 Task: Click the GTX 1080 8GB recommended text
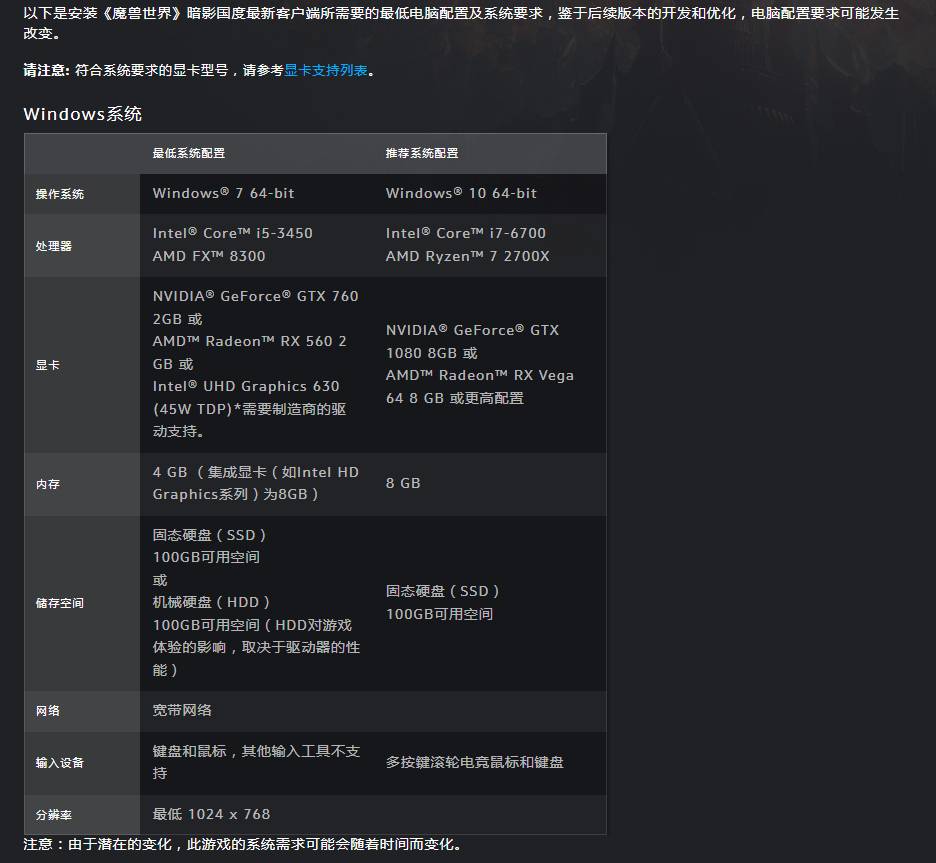[472, 341]
